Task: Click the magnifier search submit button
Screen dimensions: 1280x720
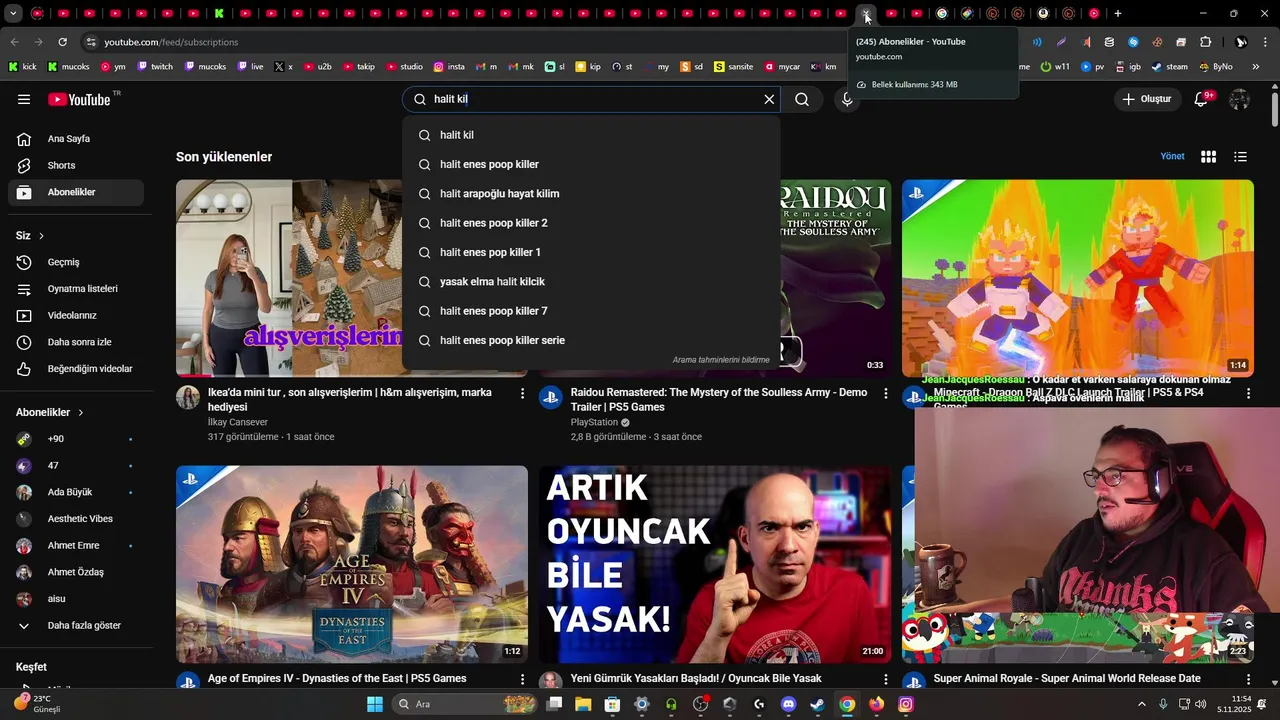Action: pyautogui.click(x=802, y=99)
